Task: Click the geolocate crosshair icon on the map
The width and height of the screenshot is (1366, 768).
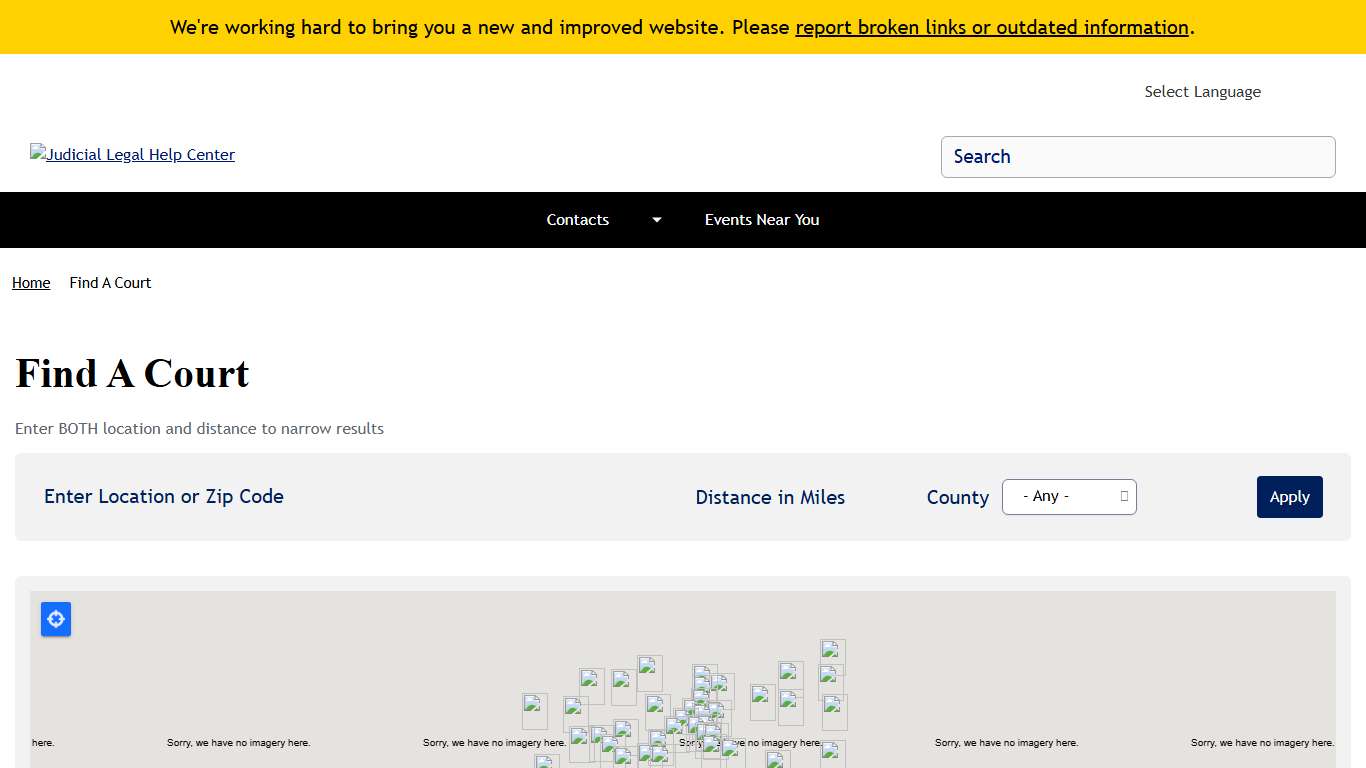Action: click(56, 619)
